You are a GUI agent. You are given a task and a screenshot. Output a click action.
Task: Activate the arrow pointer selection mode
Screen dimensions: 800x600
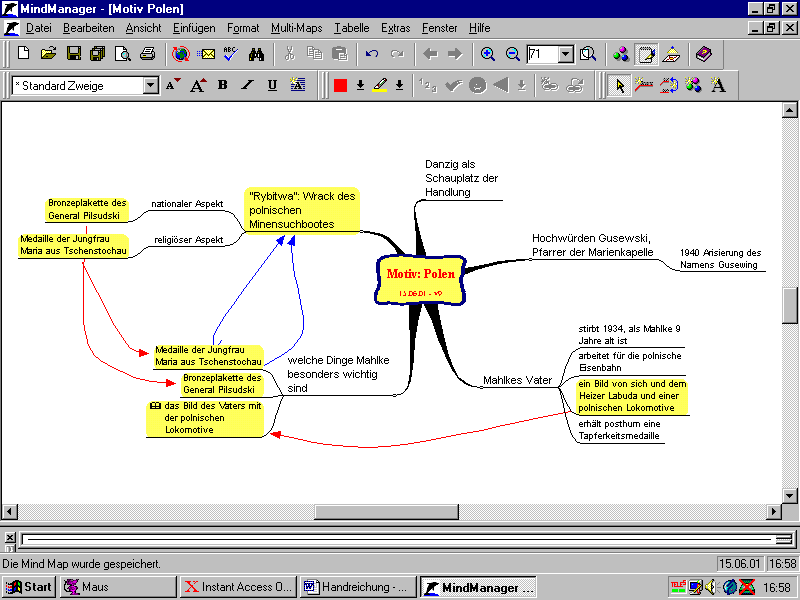pos(620,86)
